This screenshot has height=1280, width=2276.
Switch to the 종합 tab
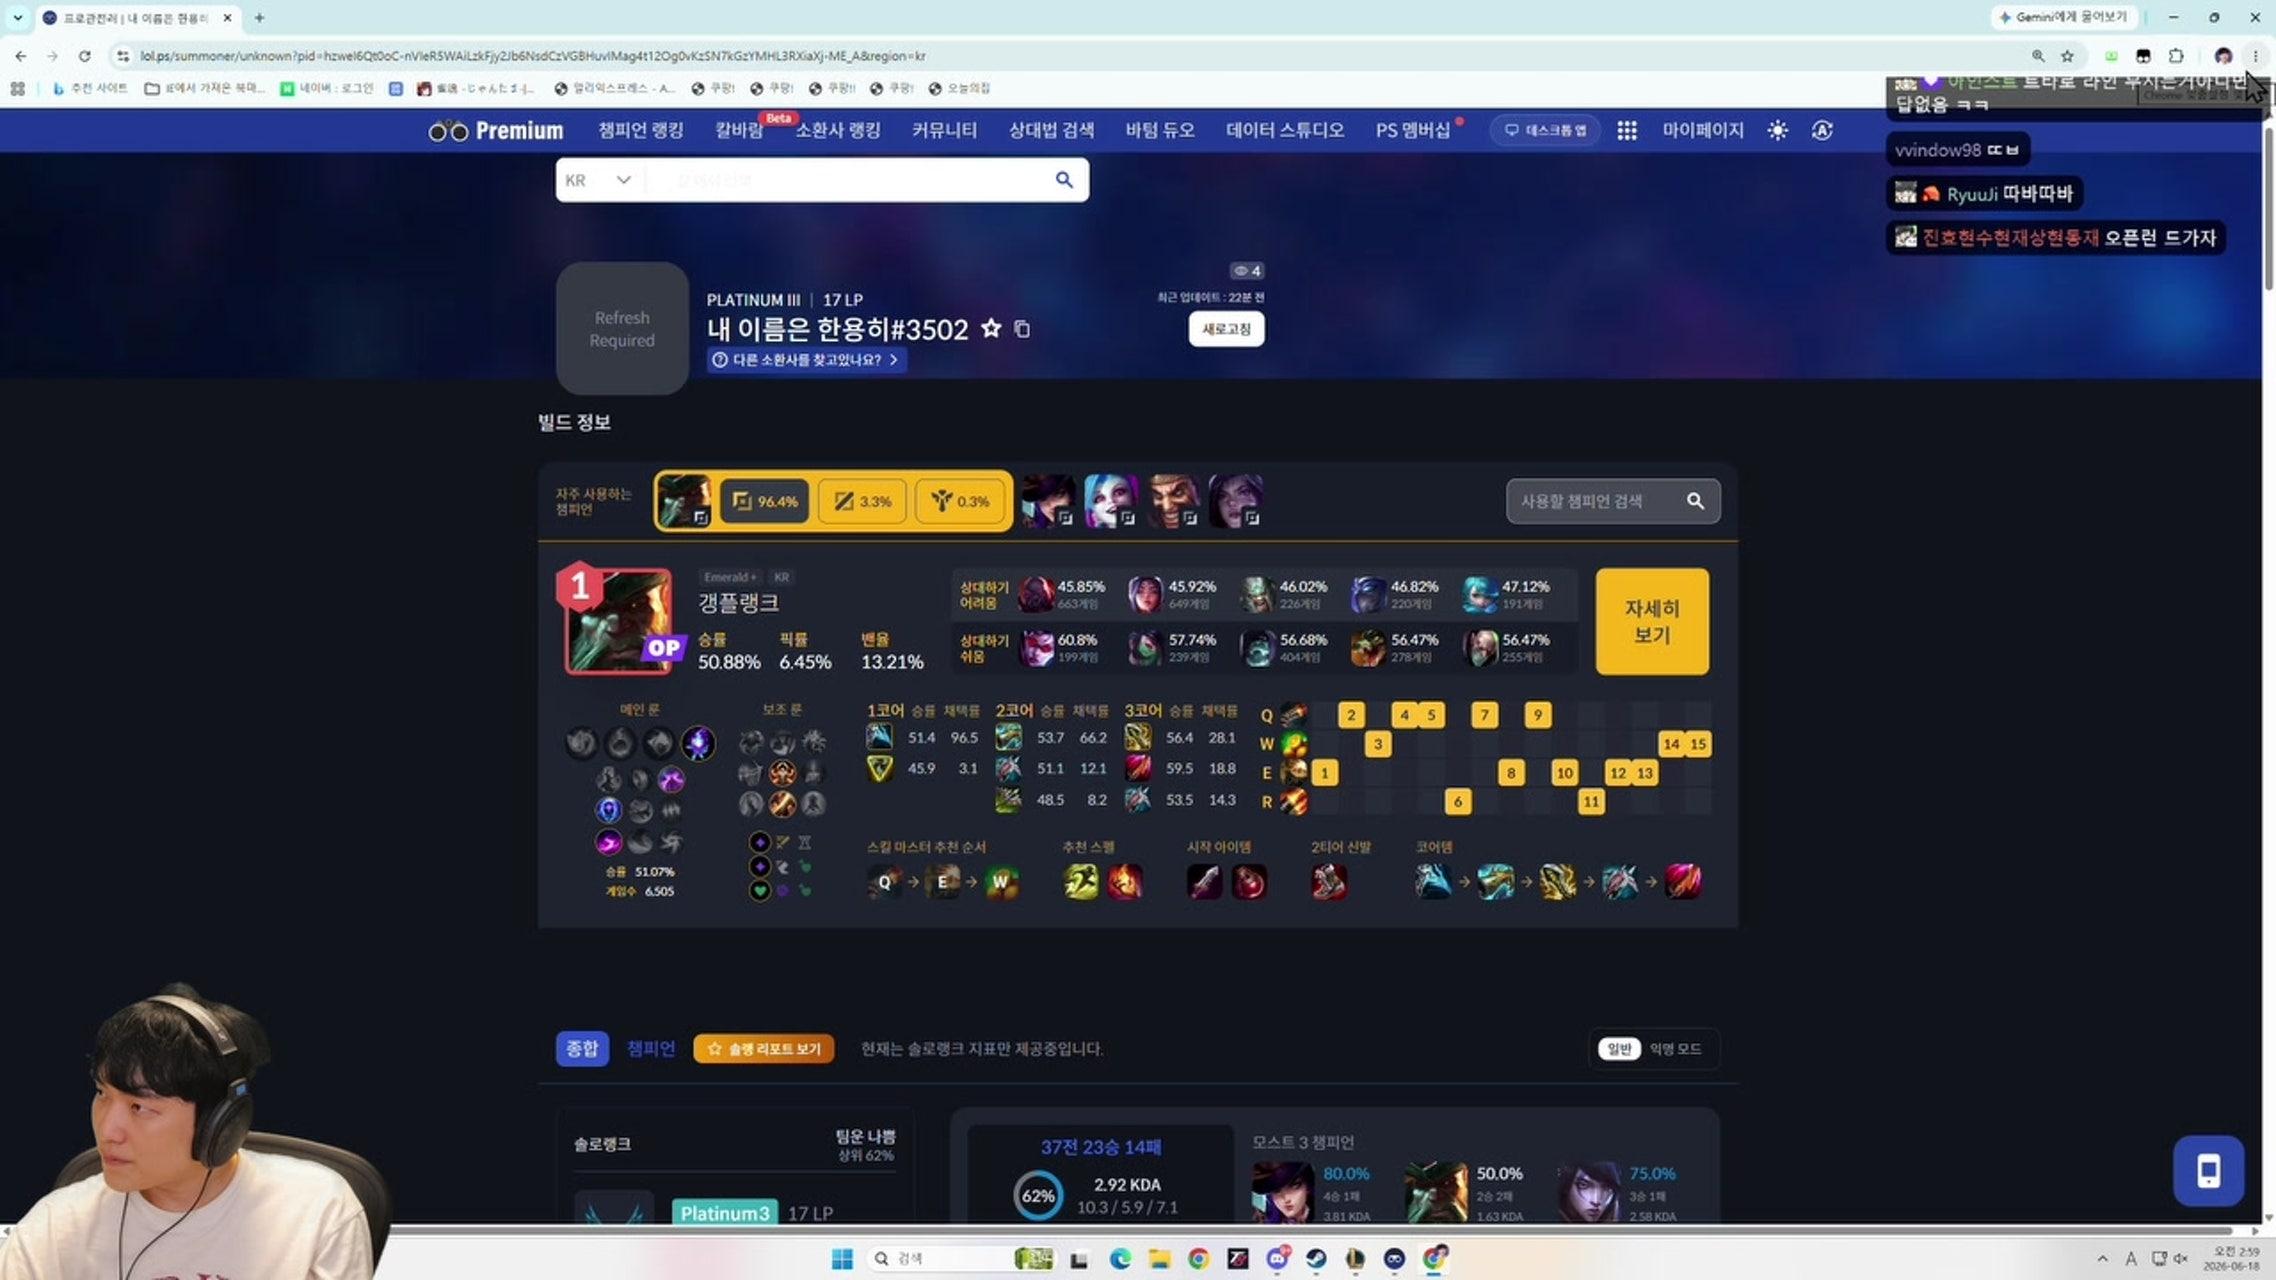tap(582, 1048)
